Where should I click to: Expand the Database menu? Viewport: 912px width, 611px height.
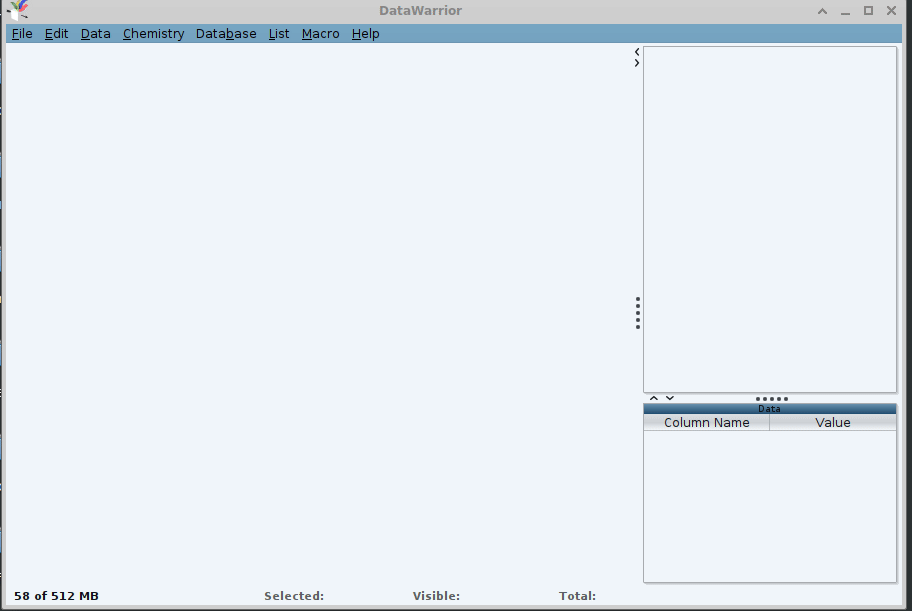[226, 34]
